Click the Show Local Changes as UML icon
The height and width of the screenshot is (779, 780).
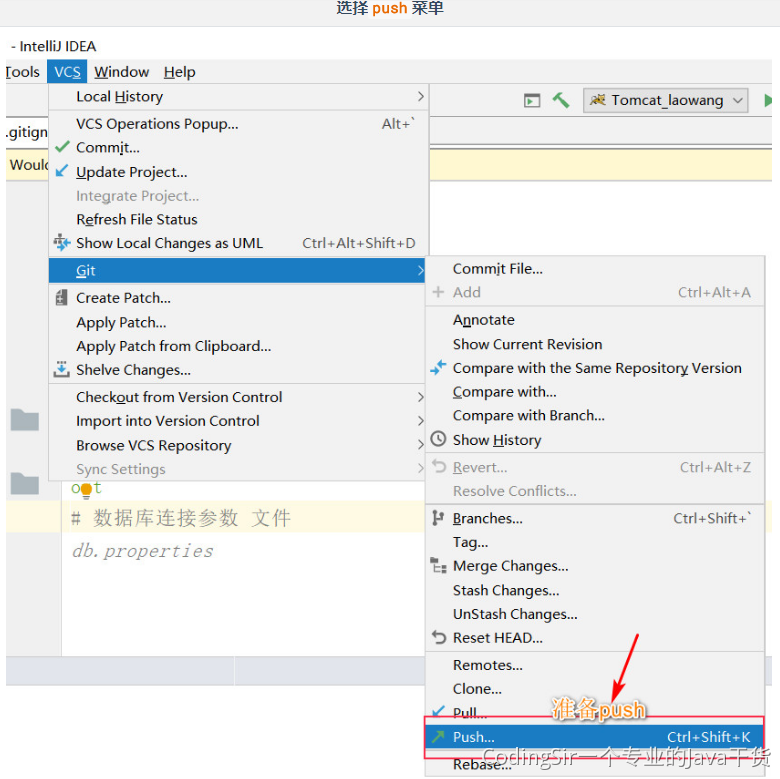click(x=62, y=242)
